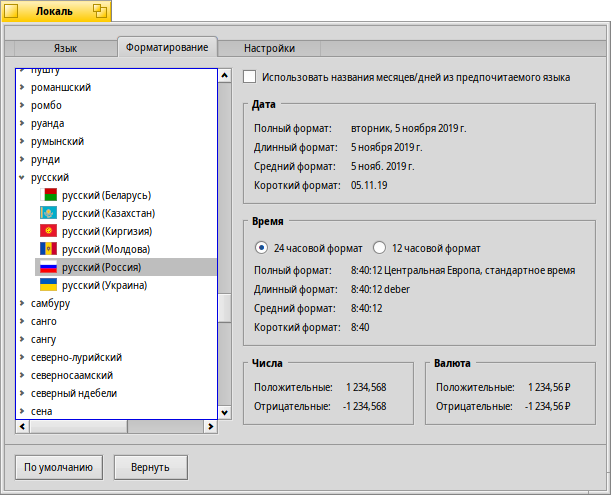
Task: Open the Настройки tab
Action: click(x=269, y=48)
